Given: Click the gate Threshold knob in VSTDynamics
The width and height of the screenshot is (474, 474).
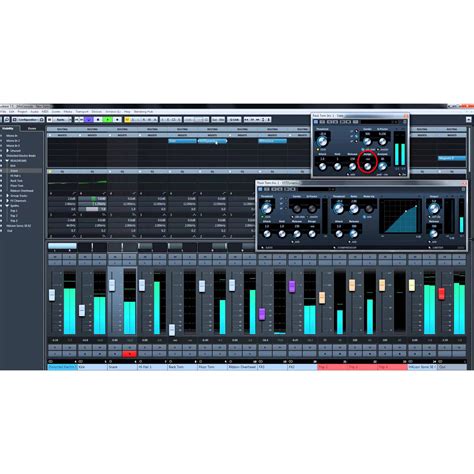Looking at the screenshot, I should [266, 209].
